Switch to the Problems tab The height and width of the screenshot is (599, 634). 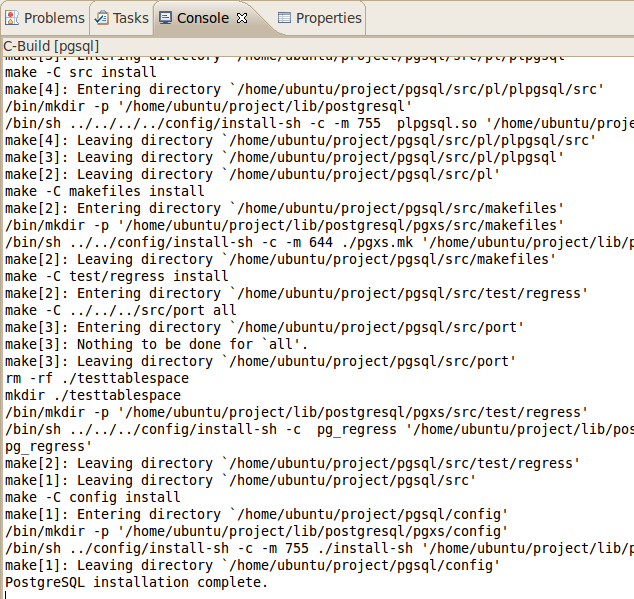coord(54,18)
